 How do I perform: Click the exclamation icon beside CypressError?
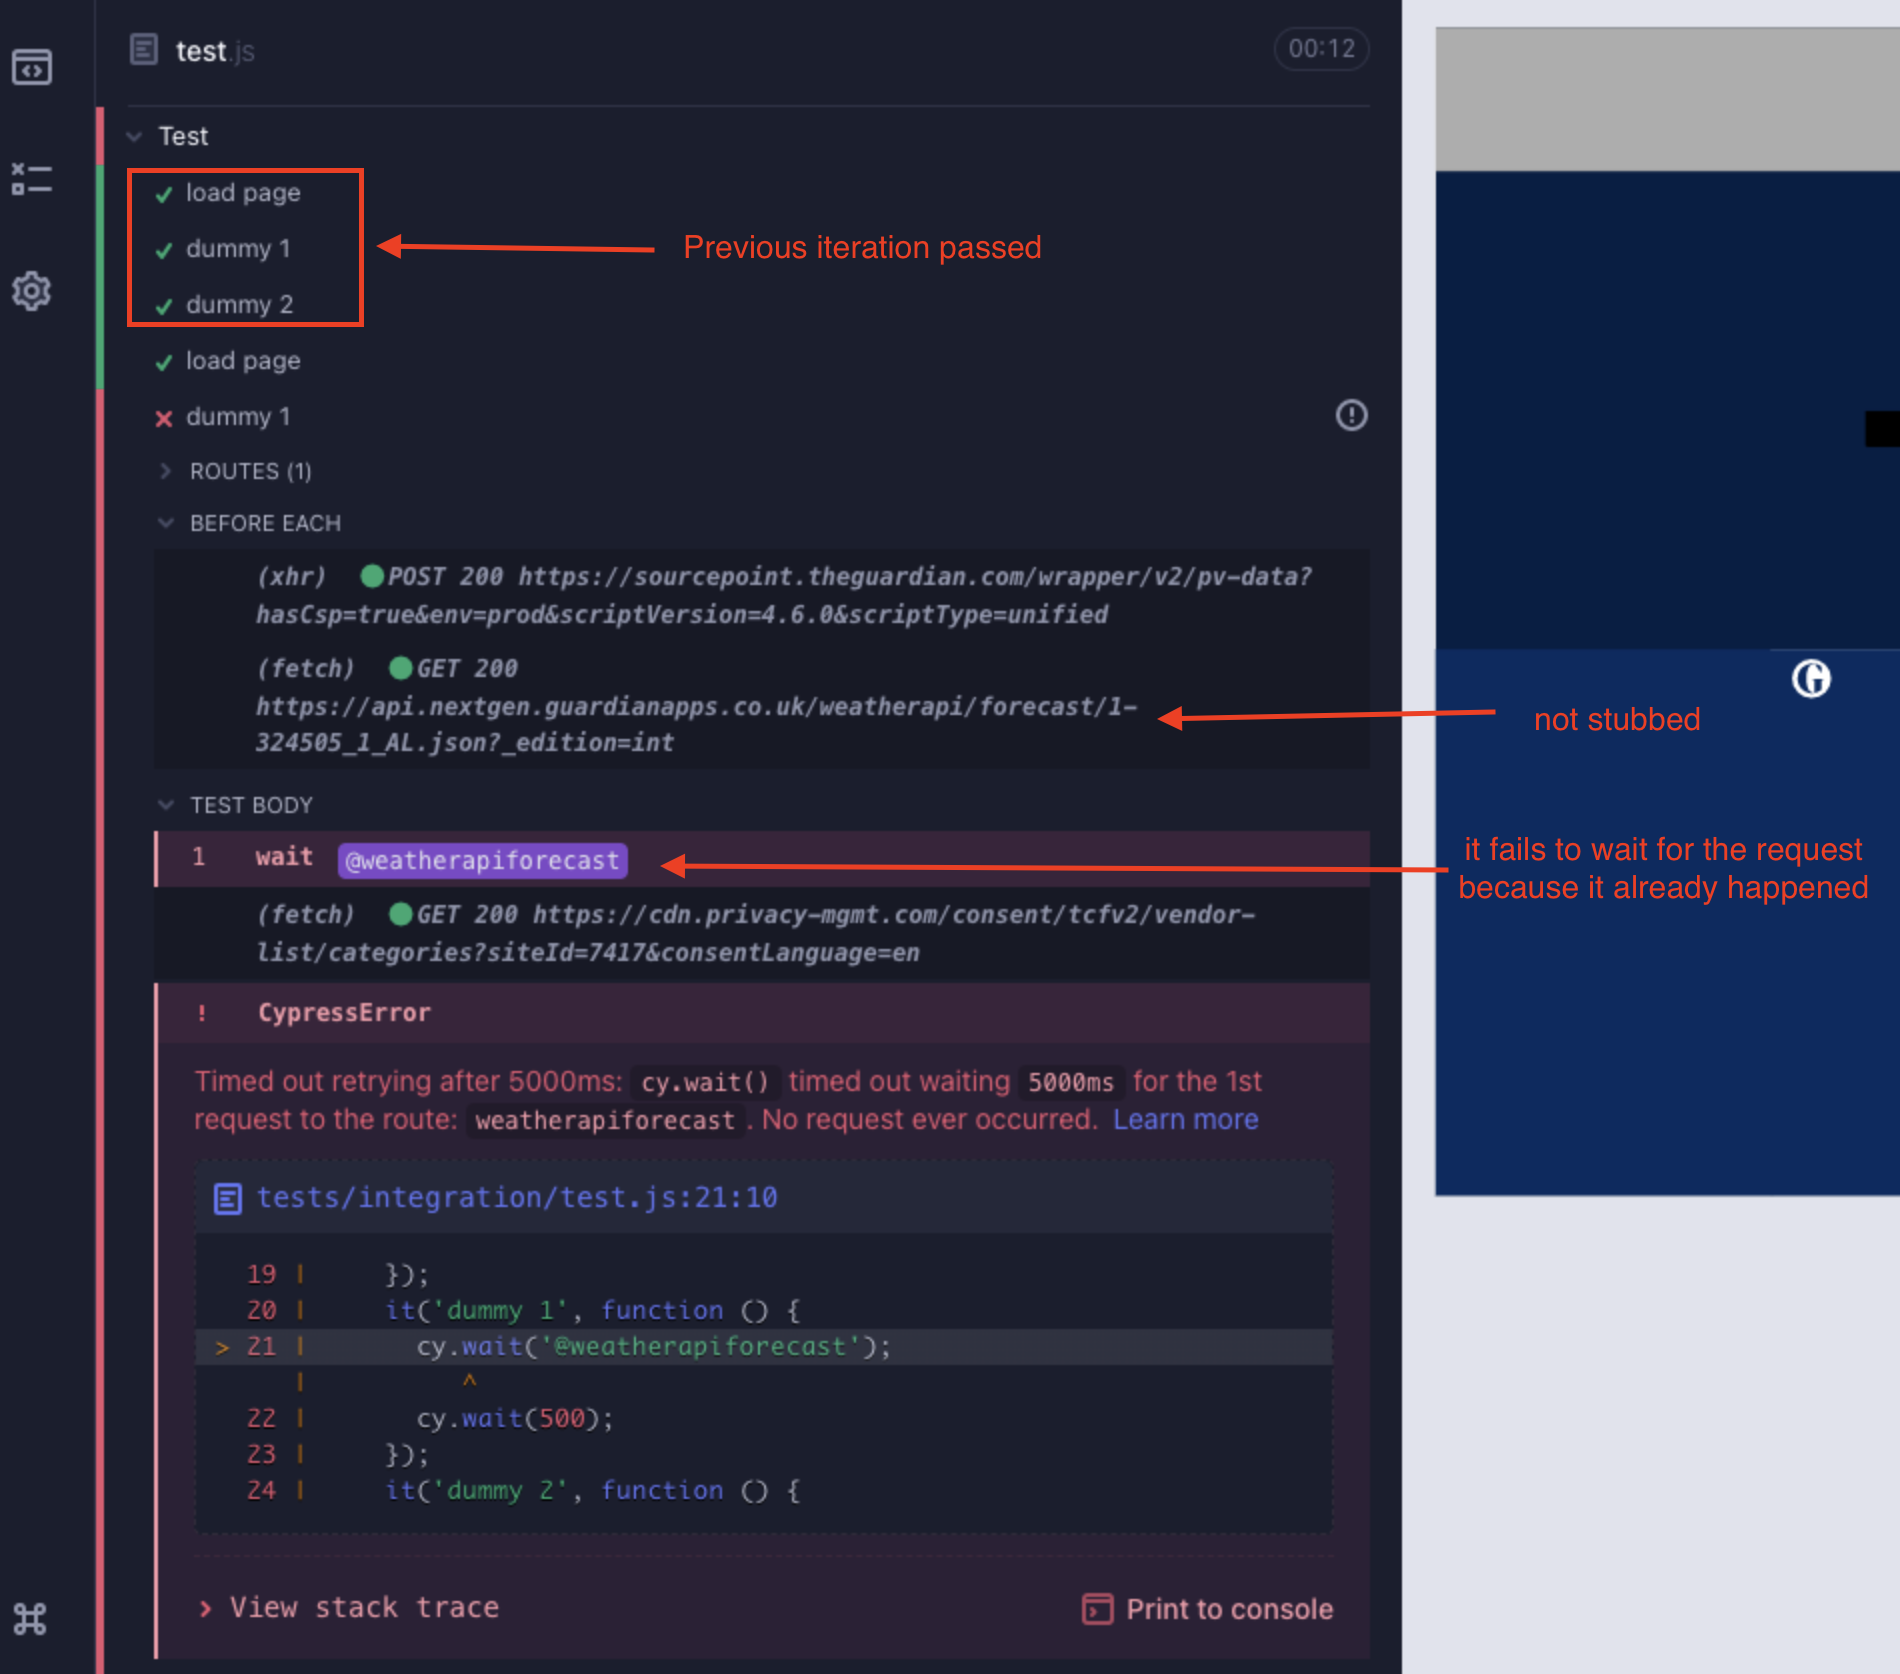point(202,1013)
